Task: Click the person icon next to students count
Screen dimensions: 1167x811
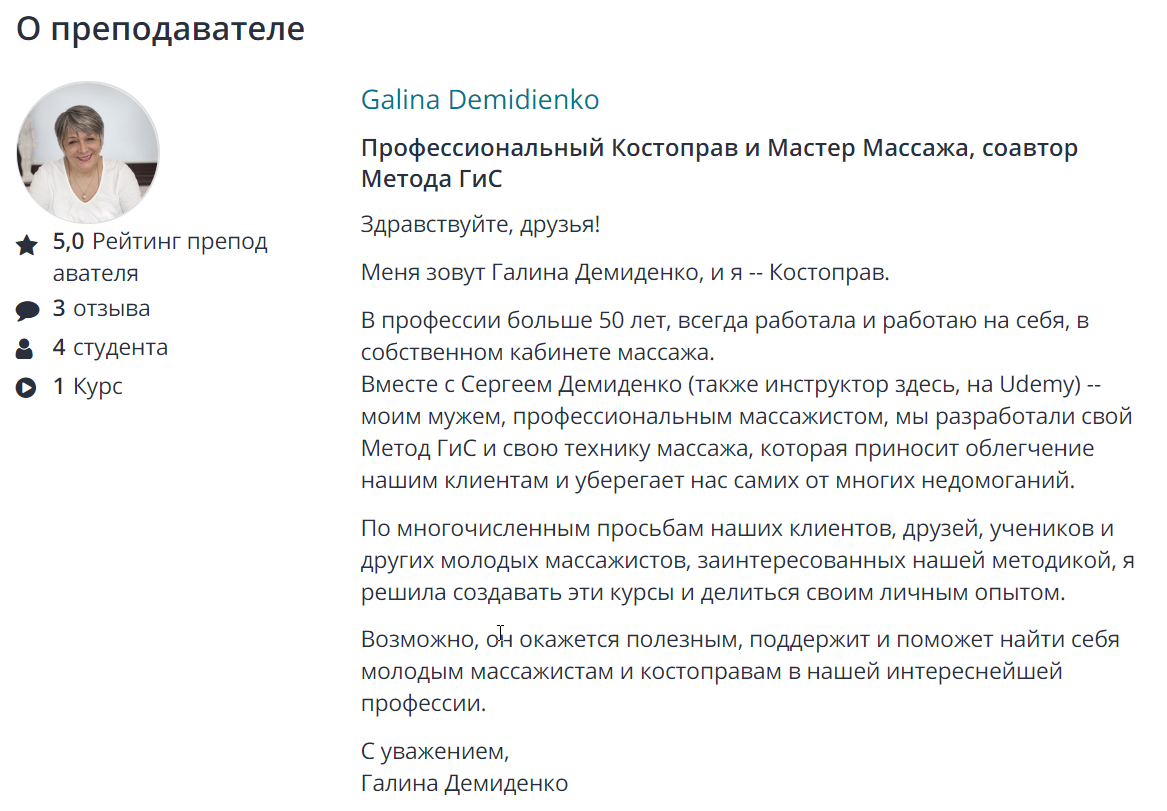Action: click(x=26, y=349)
